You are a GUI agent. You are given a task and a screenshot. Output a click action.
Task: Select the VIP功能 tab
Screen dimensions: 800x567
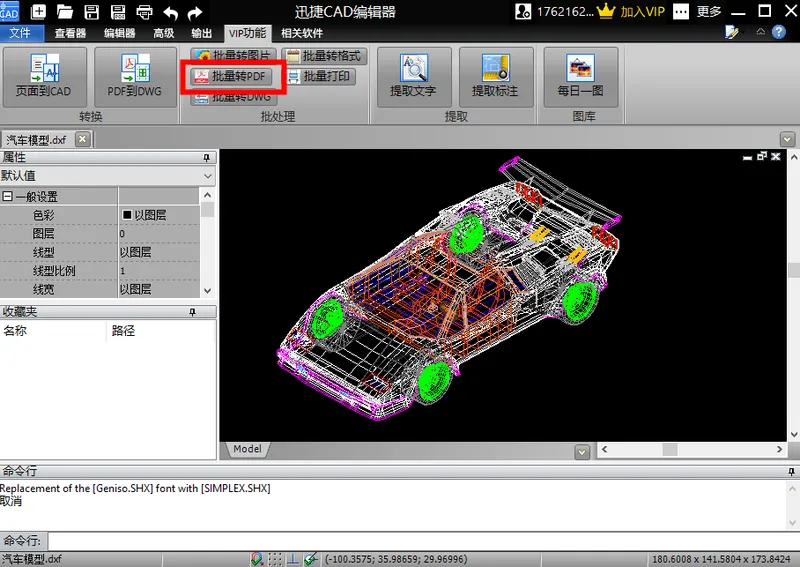247,33
